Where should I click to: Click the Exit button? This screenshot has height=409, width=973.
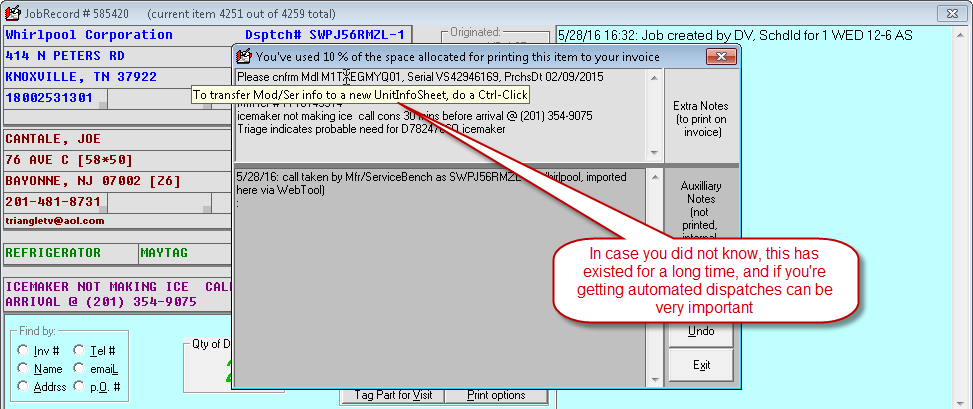[x=701, y=365]
